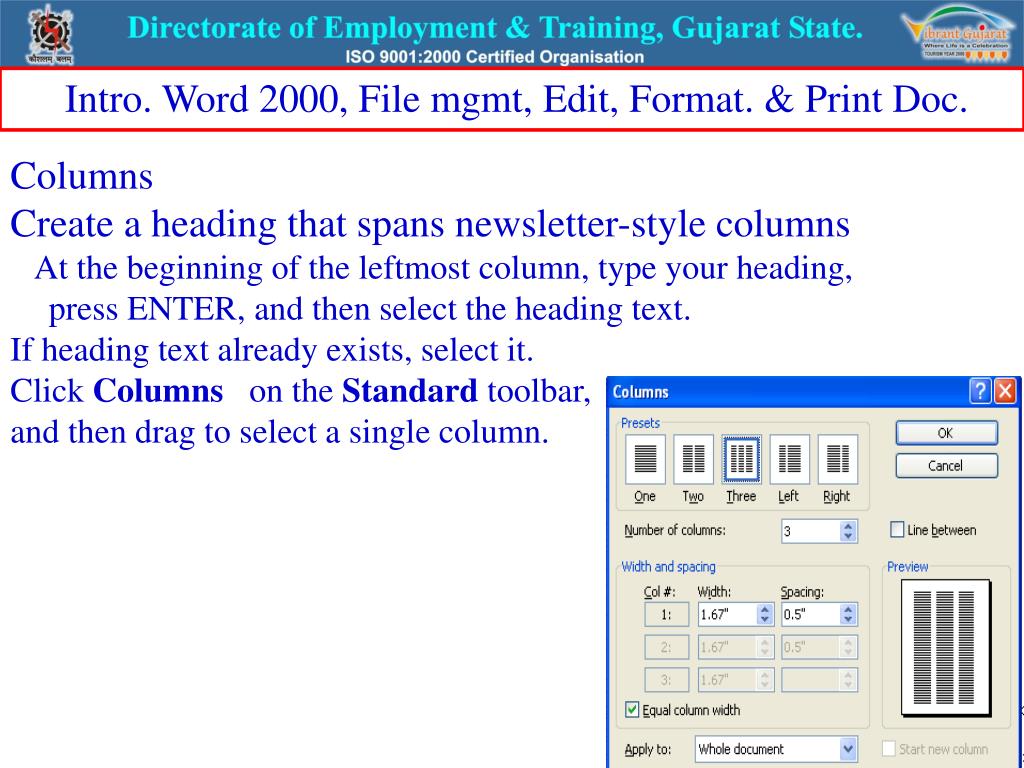The width and height of the screenshot is (1024, 768).
Task: Click the 'Width and spacing' group label
Action: (x=668, y=567)
